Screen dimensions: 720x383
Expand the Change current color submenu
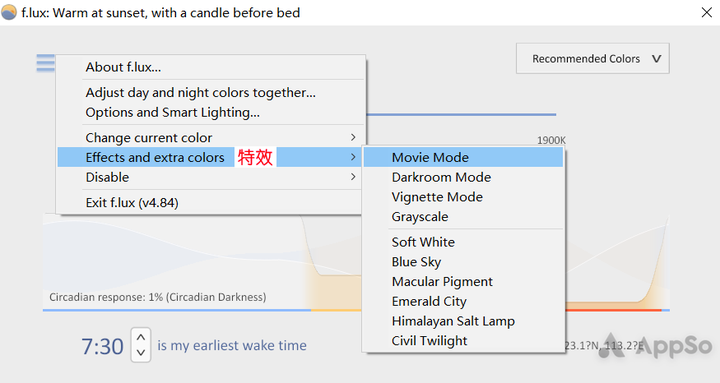tap(210, 137)
